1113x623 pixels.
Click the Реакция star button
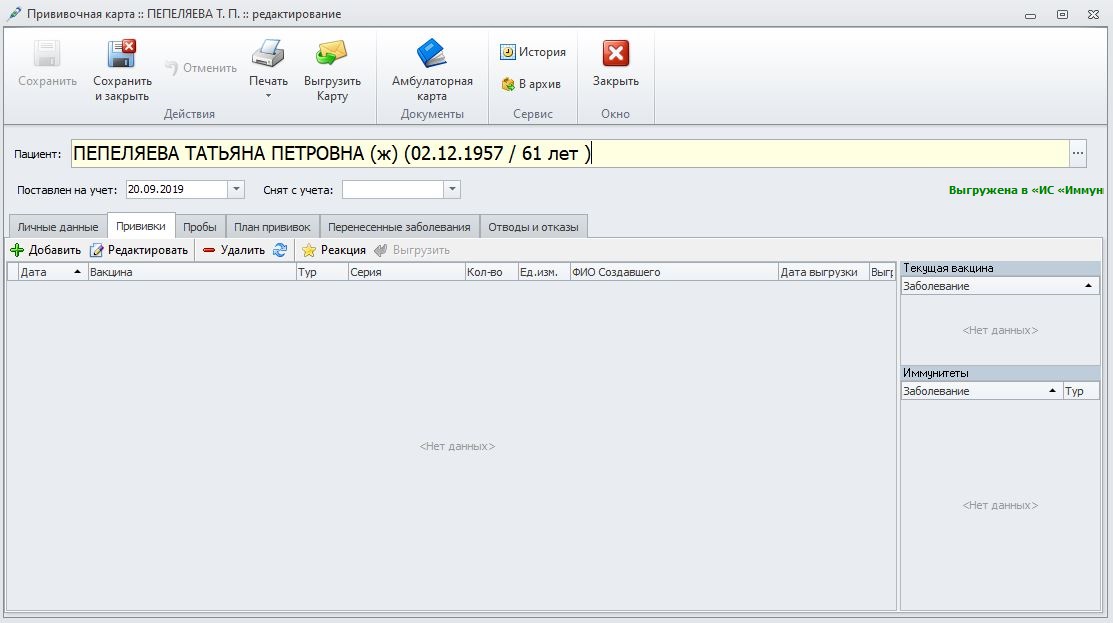pyautogui.click(x=334, y=250)
